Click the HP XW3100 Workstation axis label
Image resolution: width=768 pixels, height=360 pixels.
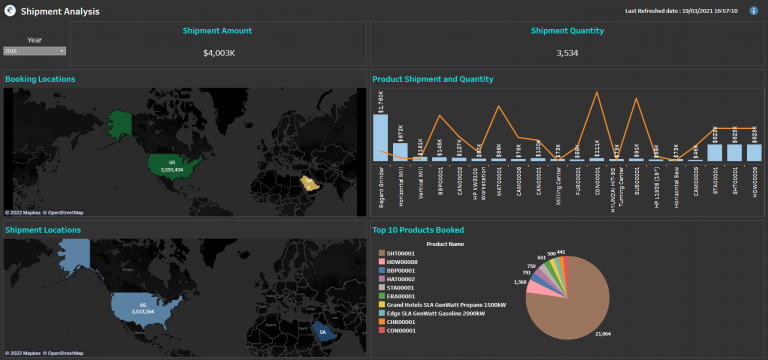click(x=479, y=185)
